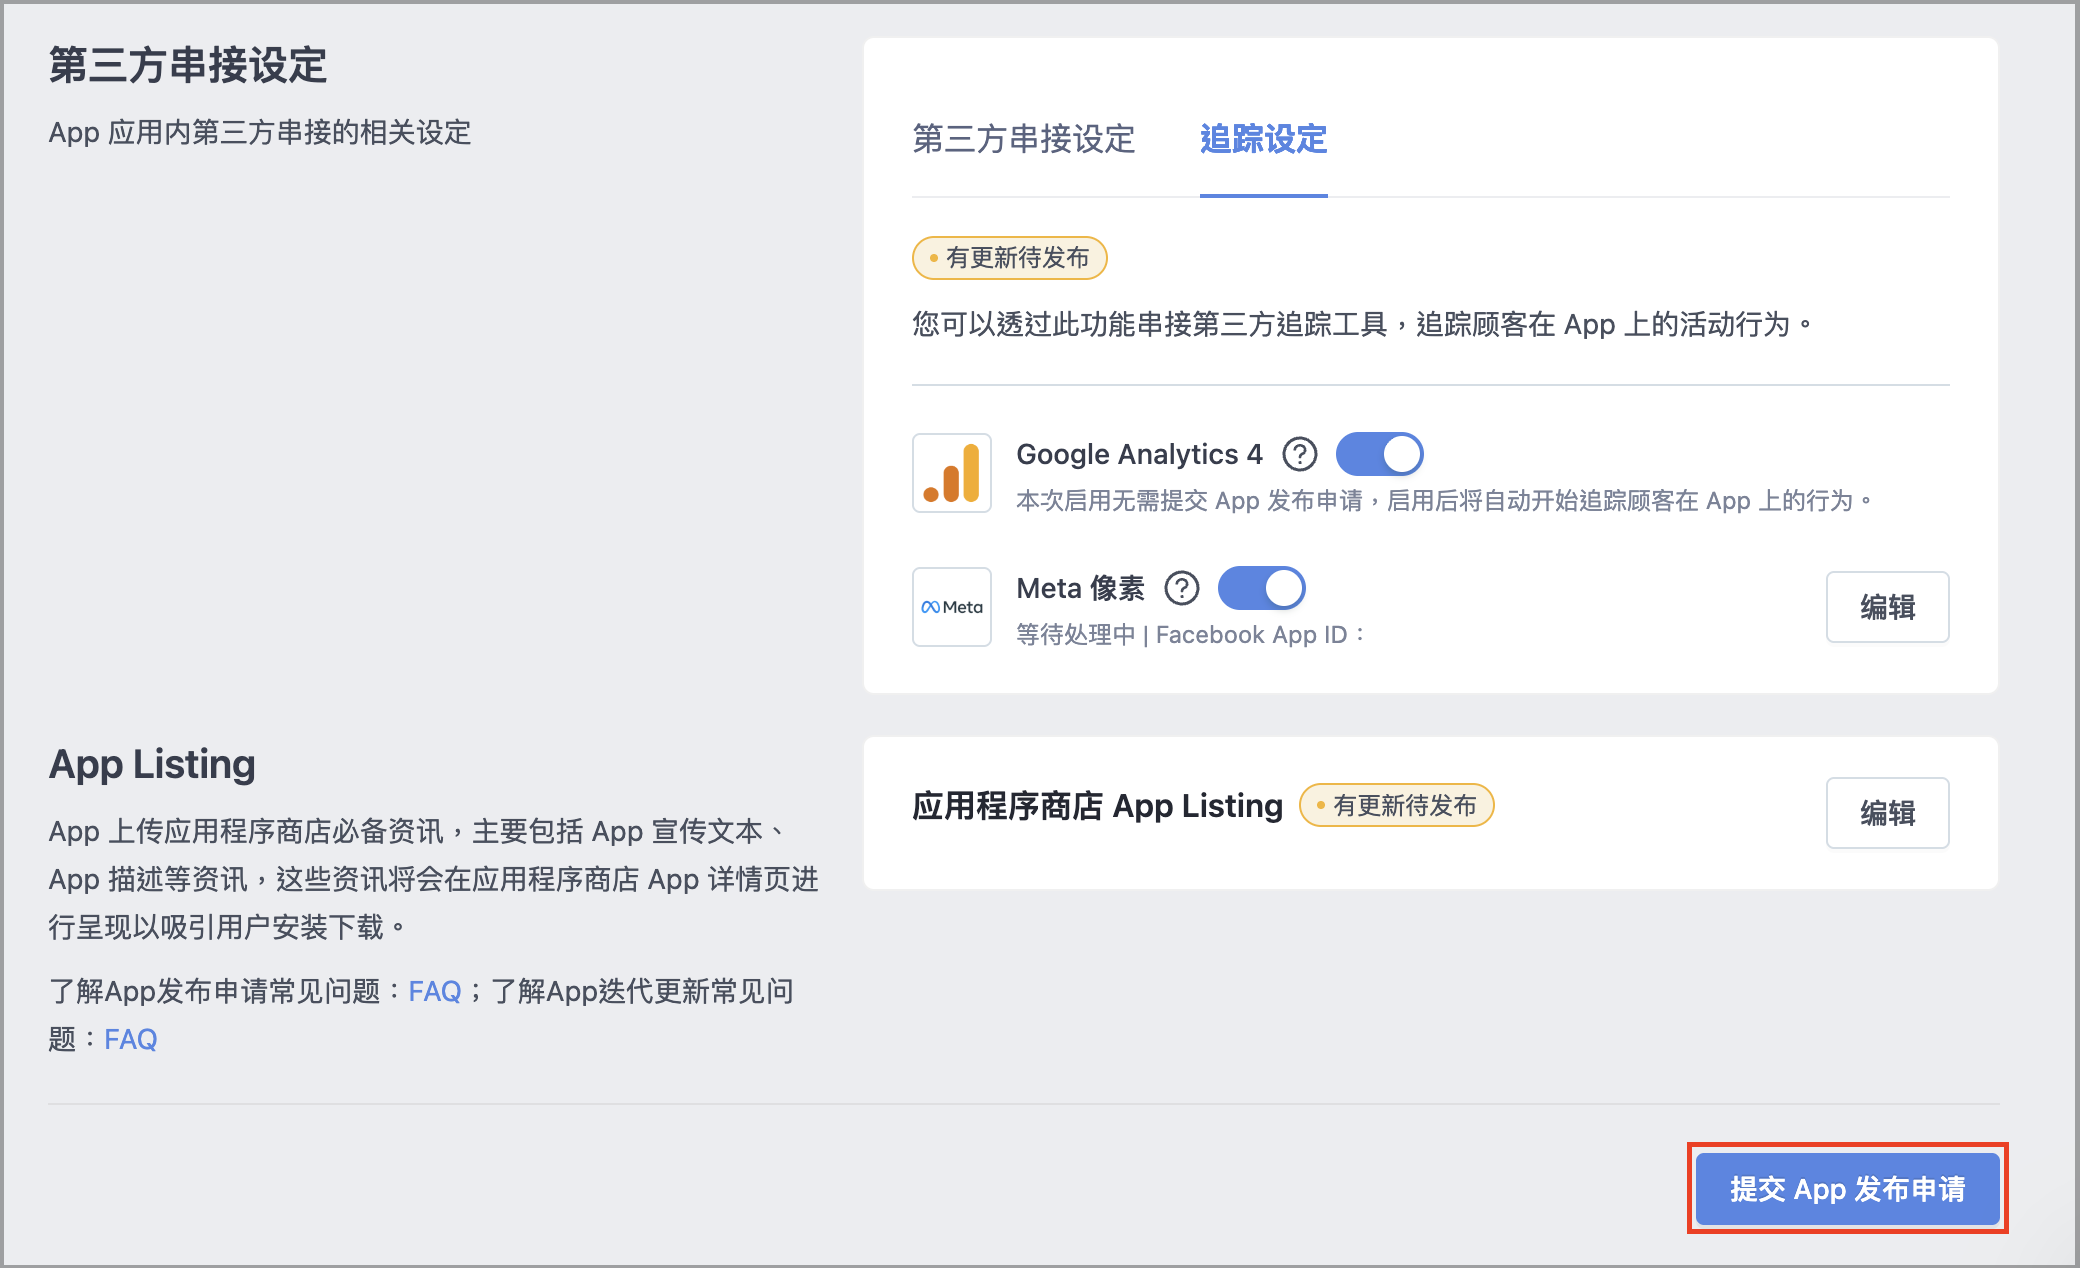The height and width of the screenshot is (1268, 2080).
Task: Toggle off Google Analytics 4 tracking
Action: pyautogui.click(x=1379, y=454)
